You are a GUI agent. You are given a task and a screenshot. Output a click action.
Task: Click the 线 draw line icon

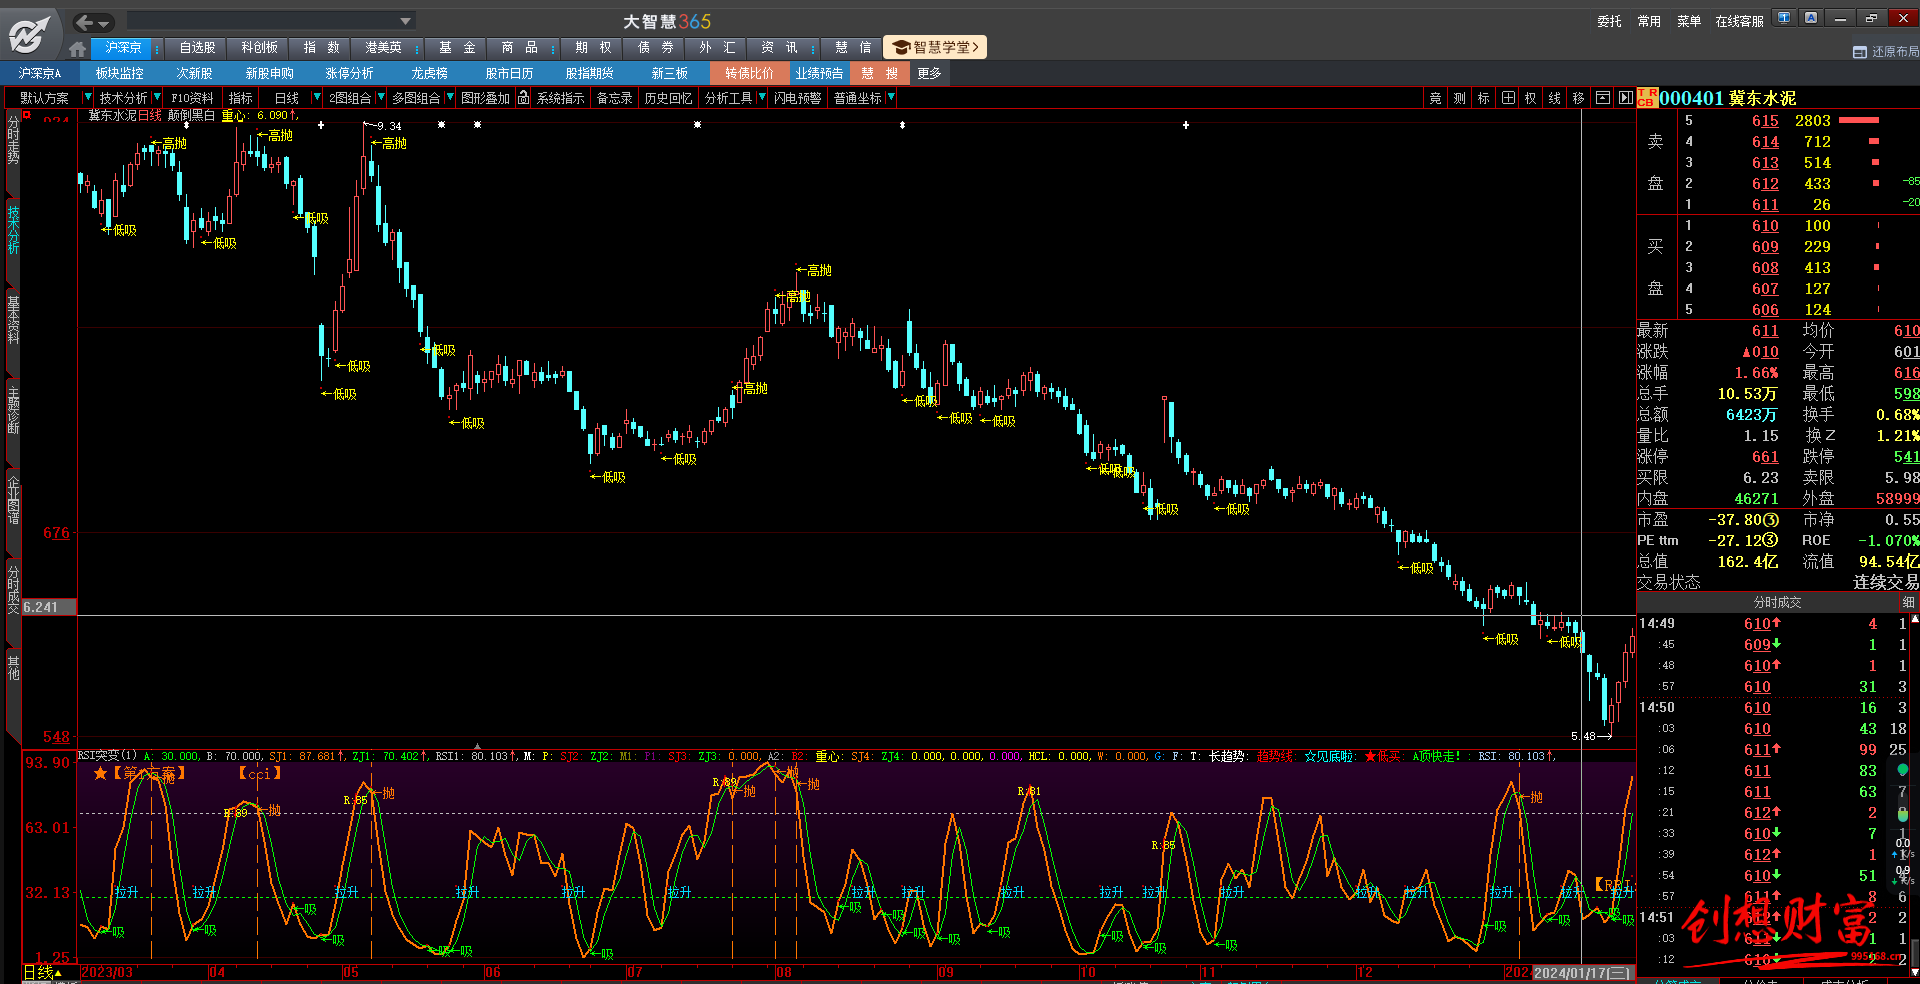(x=1555, y=98)
